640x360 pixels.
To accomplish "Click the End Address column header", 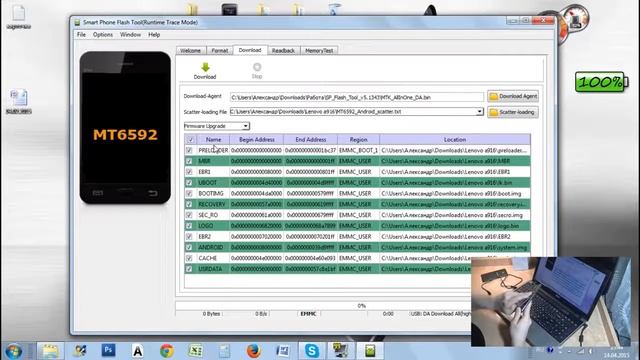I will [x=311, y=140].
